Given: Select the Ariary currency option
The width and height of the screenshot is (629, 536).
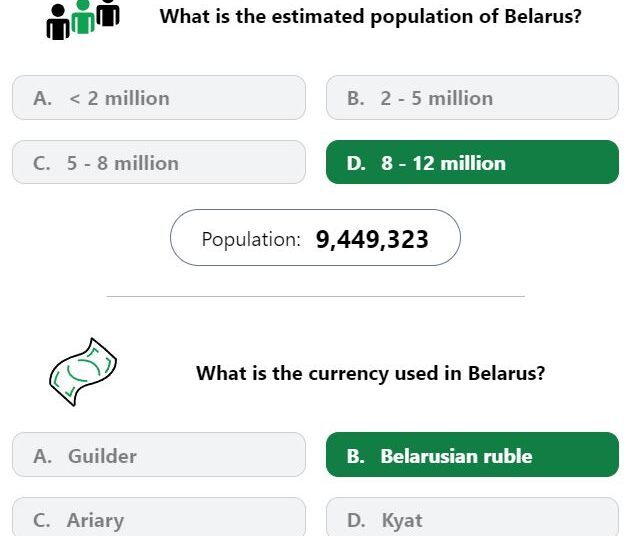Looking at the screenshot, I should point(159,517).
